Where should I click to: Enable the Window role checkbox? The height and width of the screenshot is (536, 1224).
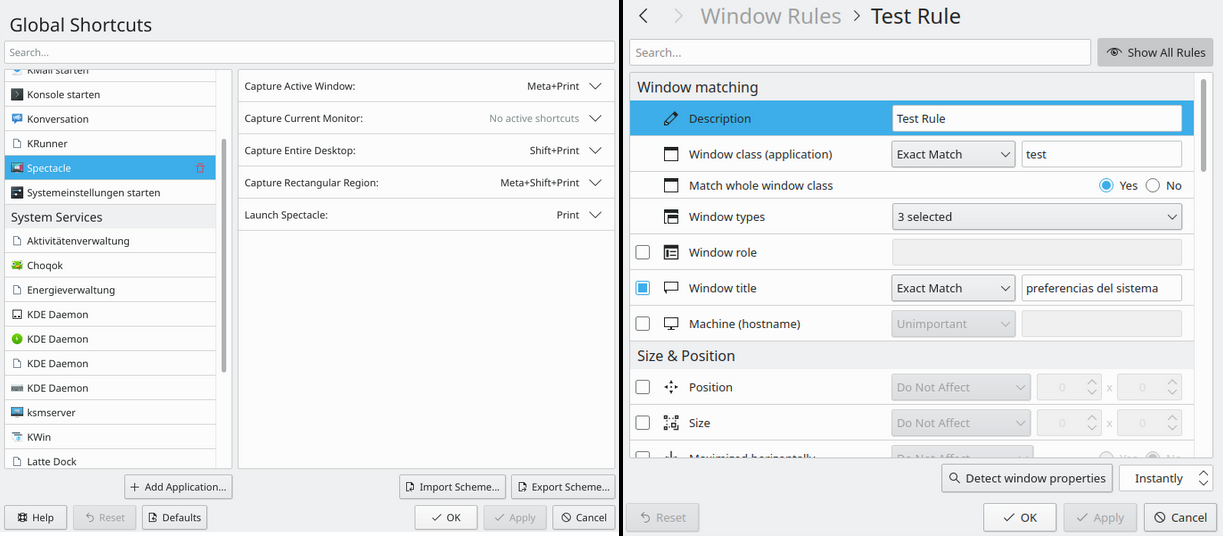coord(643,252)
